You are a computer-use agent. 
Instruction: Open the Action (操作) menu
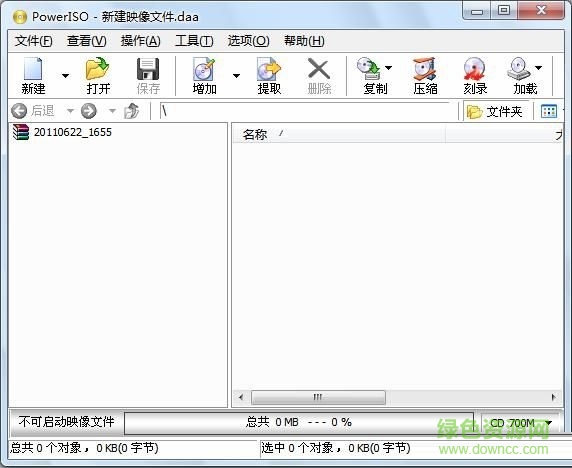coord(140,41)
